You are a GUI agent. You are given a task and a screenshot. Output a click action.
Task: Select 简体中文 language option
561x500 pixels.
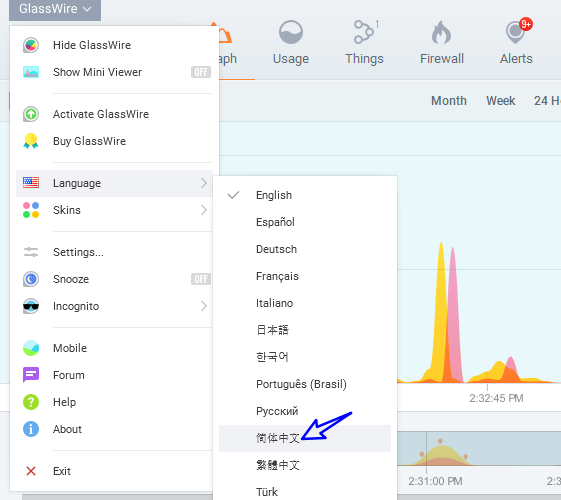[305, 438]
